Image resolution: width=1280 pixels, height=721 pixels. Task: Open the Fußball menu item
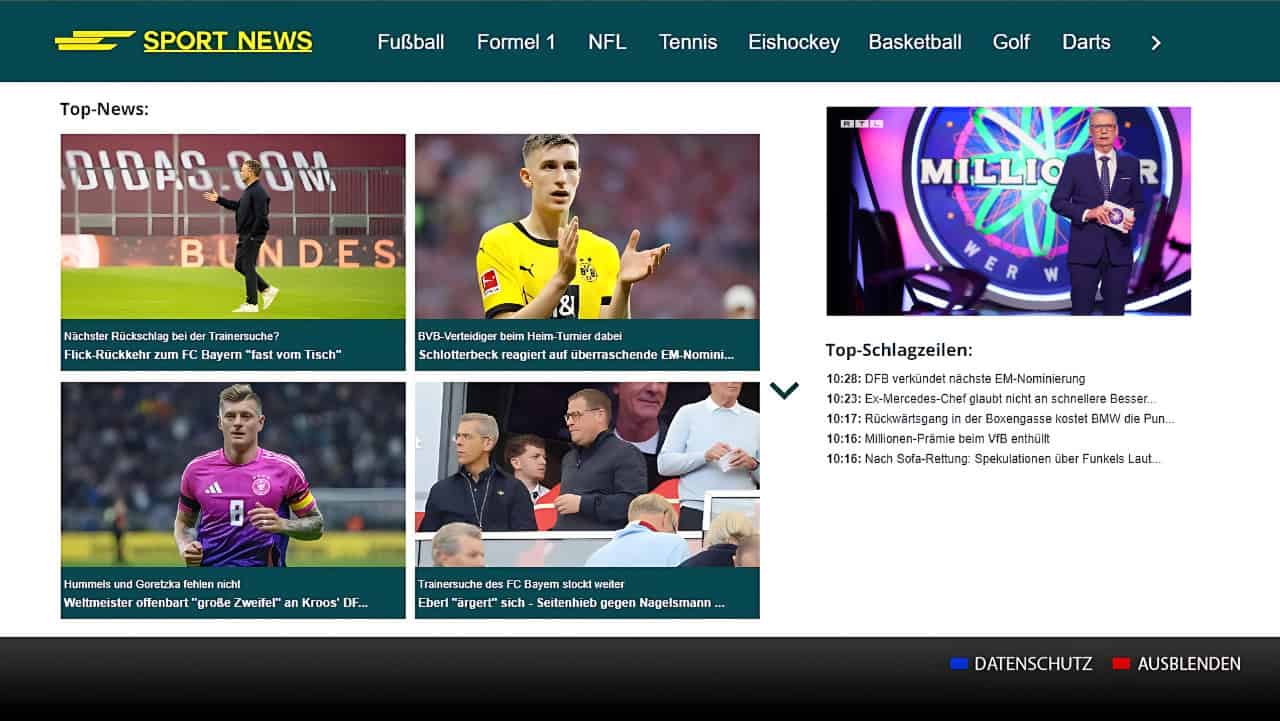410,42
